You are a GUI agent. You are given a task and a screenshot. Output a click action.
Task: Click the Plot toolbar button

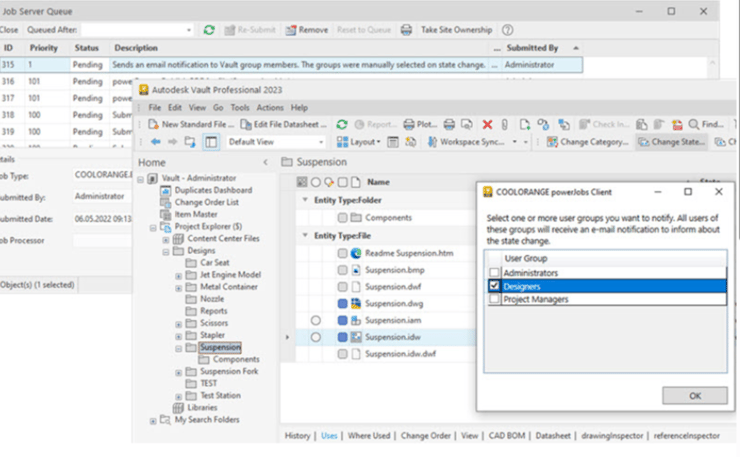[420, 124]
